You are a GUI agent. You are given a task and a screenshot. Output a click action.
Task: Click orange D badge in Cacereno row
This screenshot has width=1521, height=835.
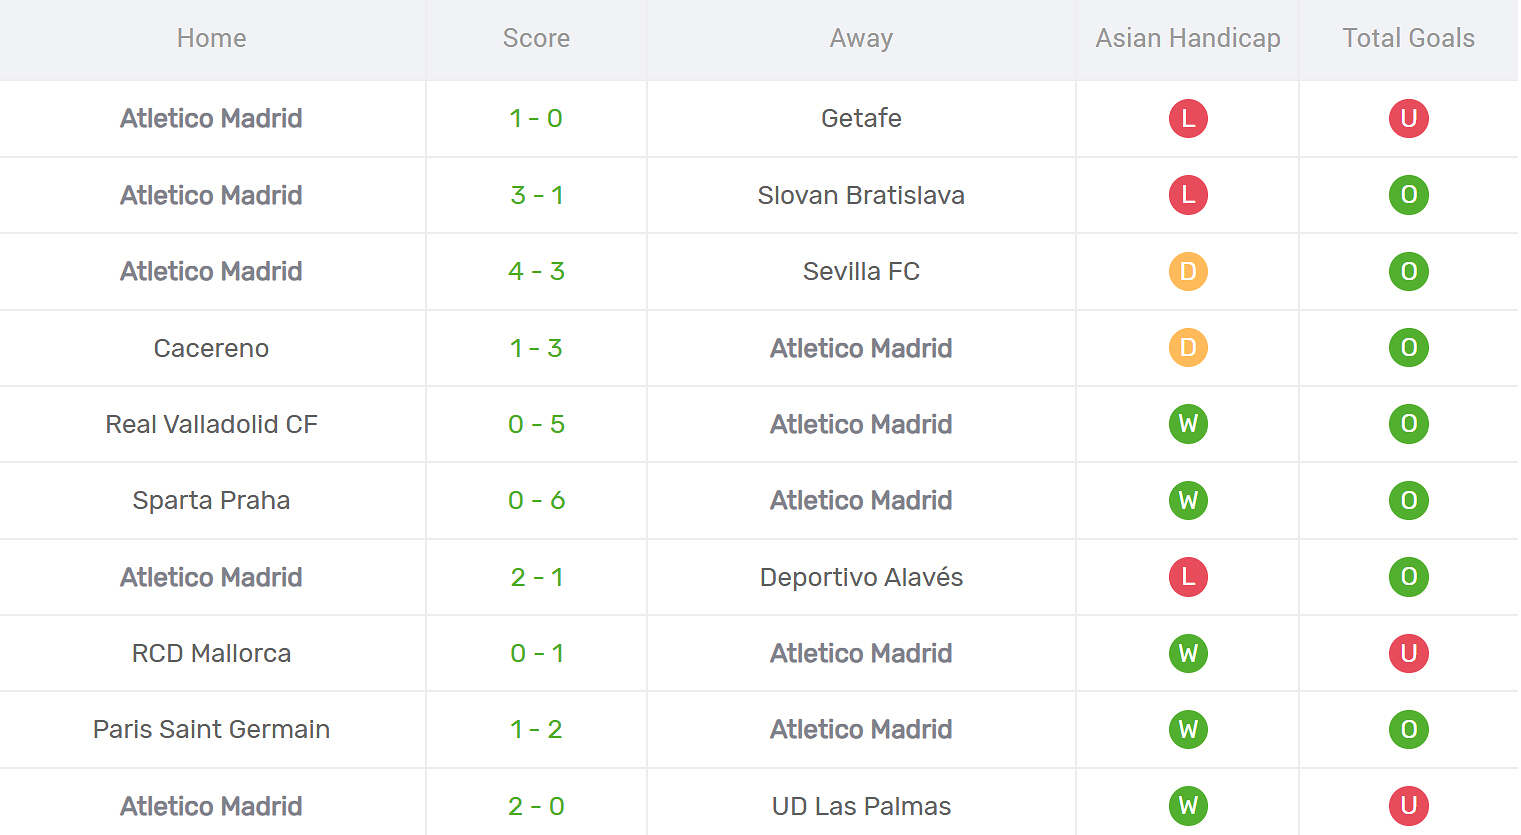pos(1188,348)
